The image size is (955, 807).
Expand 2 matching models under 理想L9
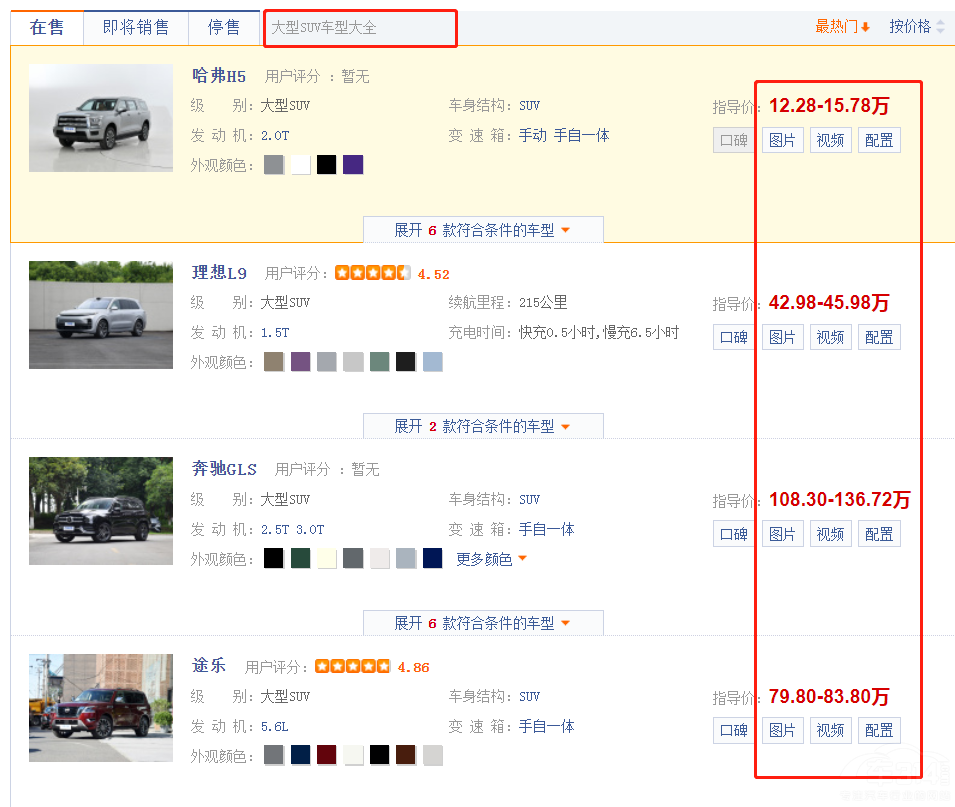pos(482,426)
